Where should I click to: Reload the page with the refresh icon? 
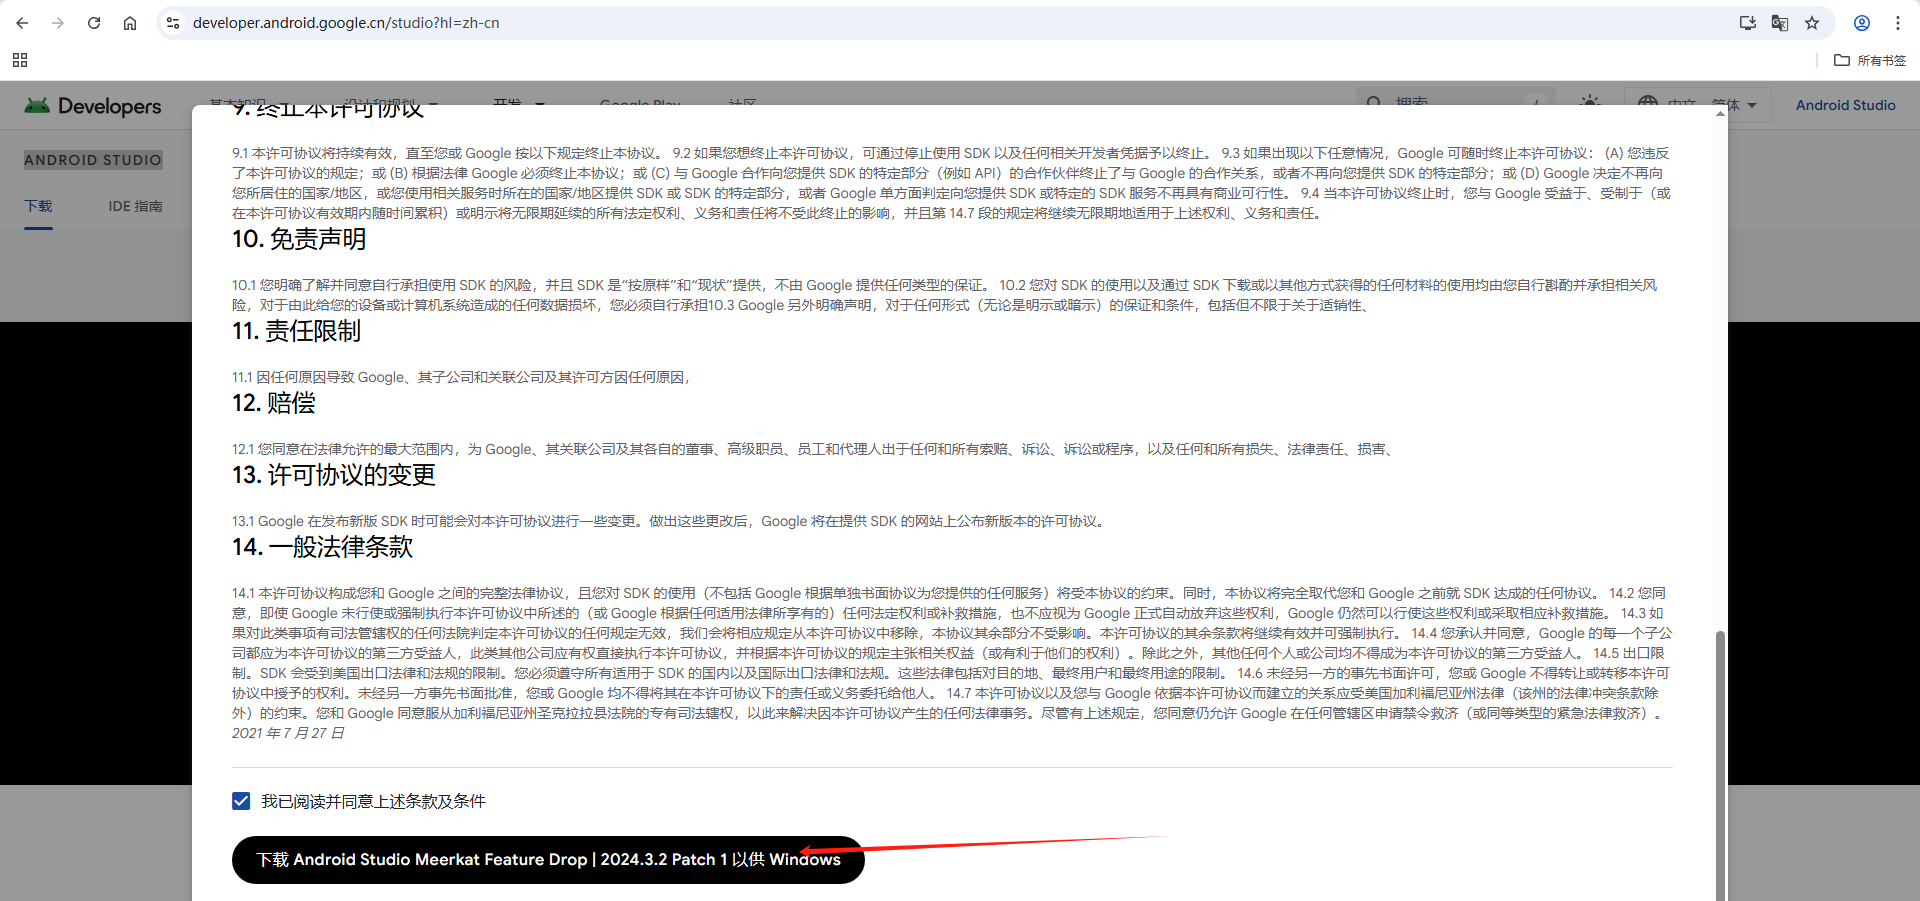(94, 23)
